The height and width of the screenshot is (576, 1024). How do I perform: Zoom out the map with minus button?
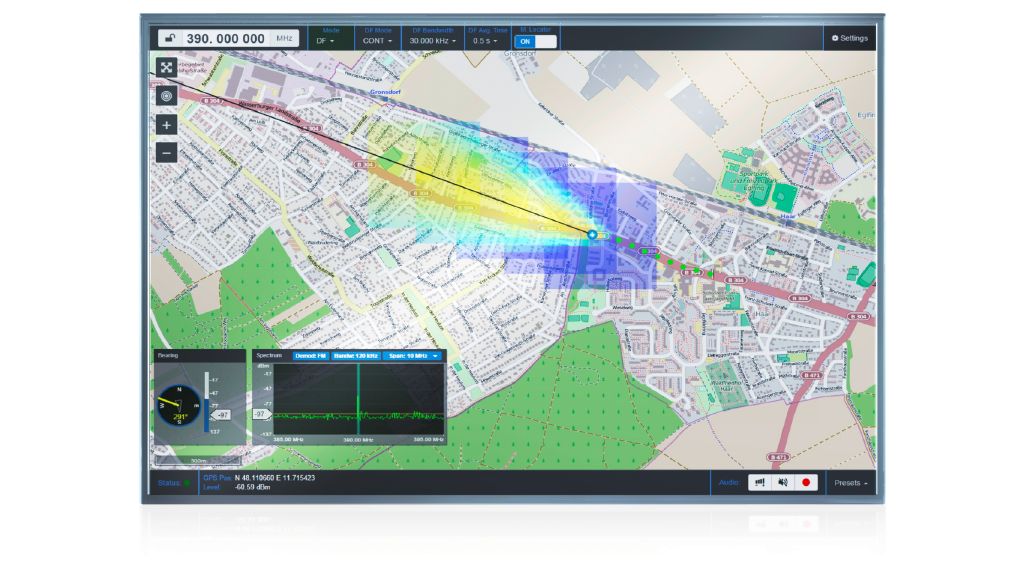pyautogui.click(x=167, y=153)
